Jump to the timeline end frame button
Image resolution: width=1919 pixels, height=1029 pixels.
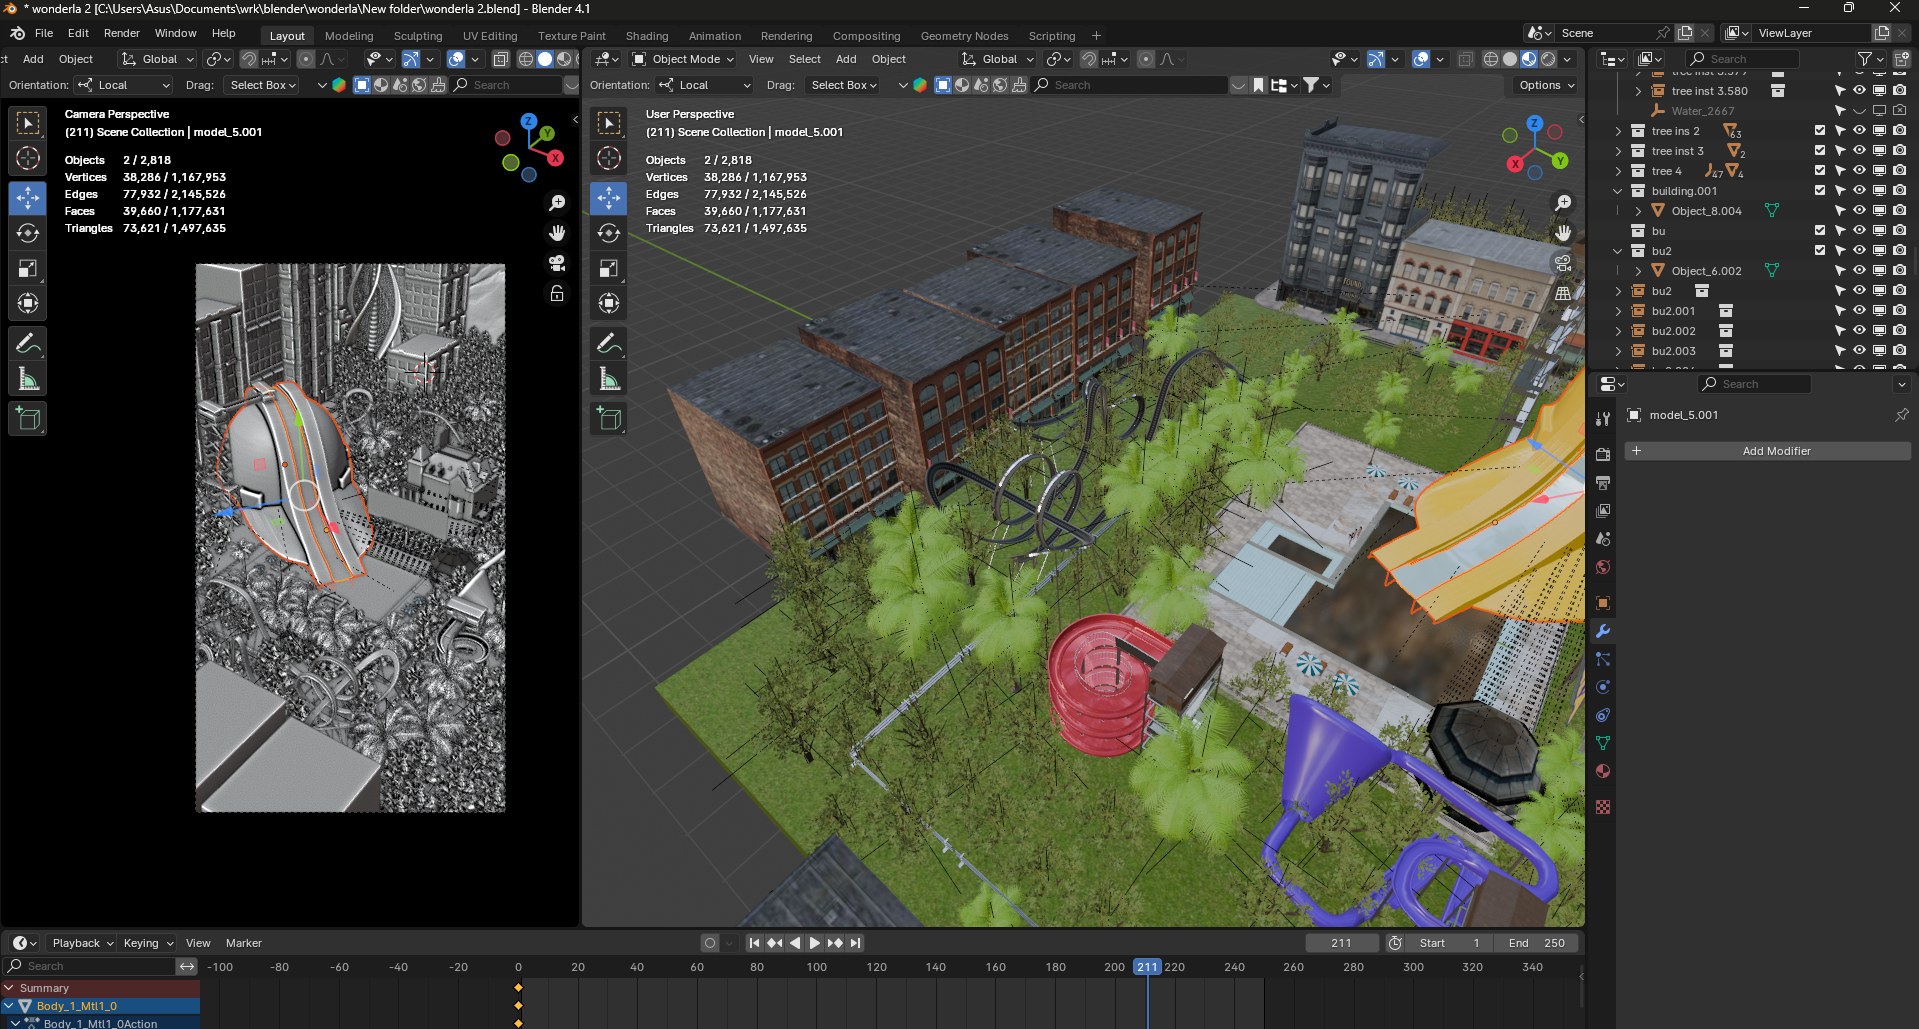click(855, 943)
